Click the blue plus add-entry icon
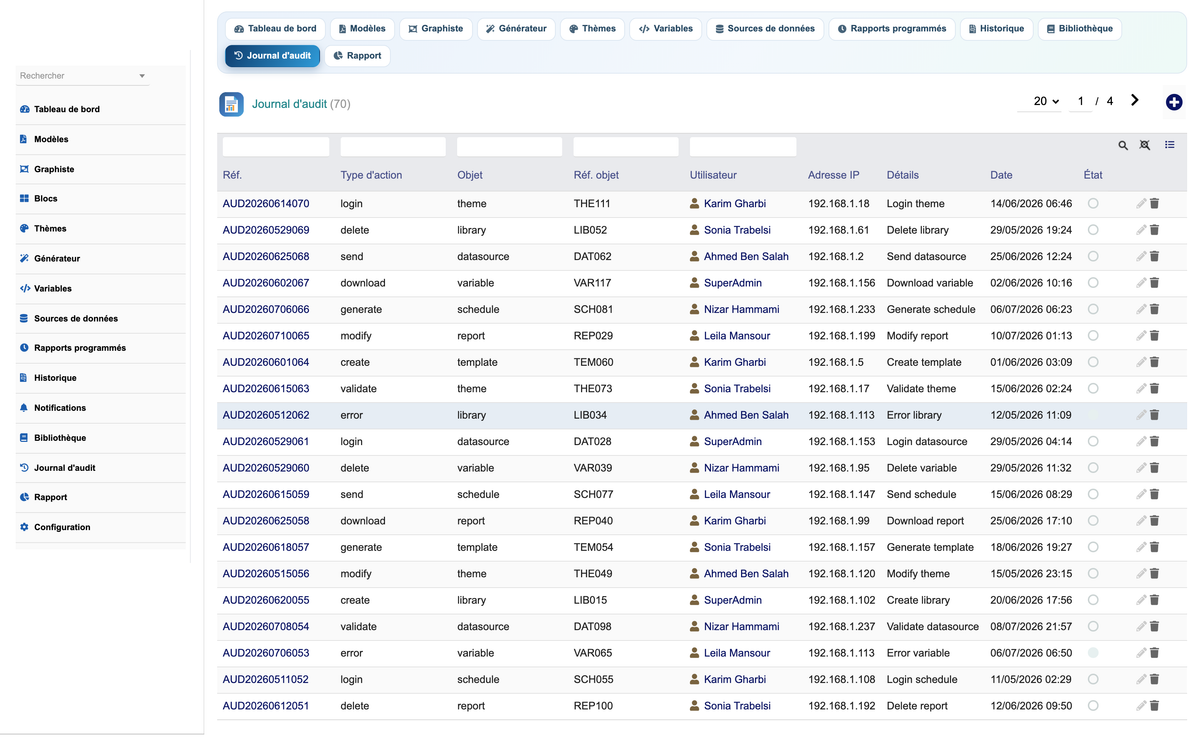This screenshot has height=743, width=1200. pyautogui.click(x=1174, y=102)
